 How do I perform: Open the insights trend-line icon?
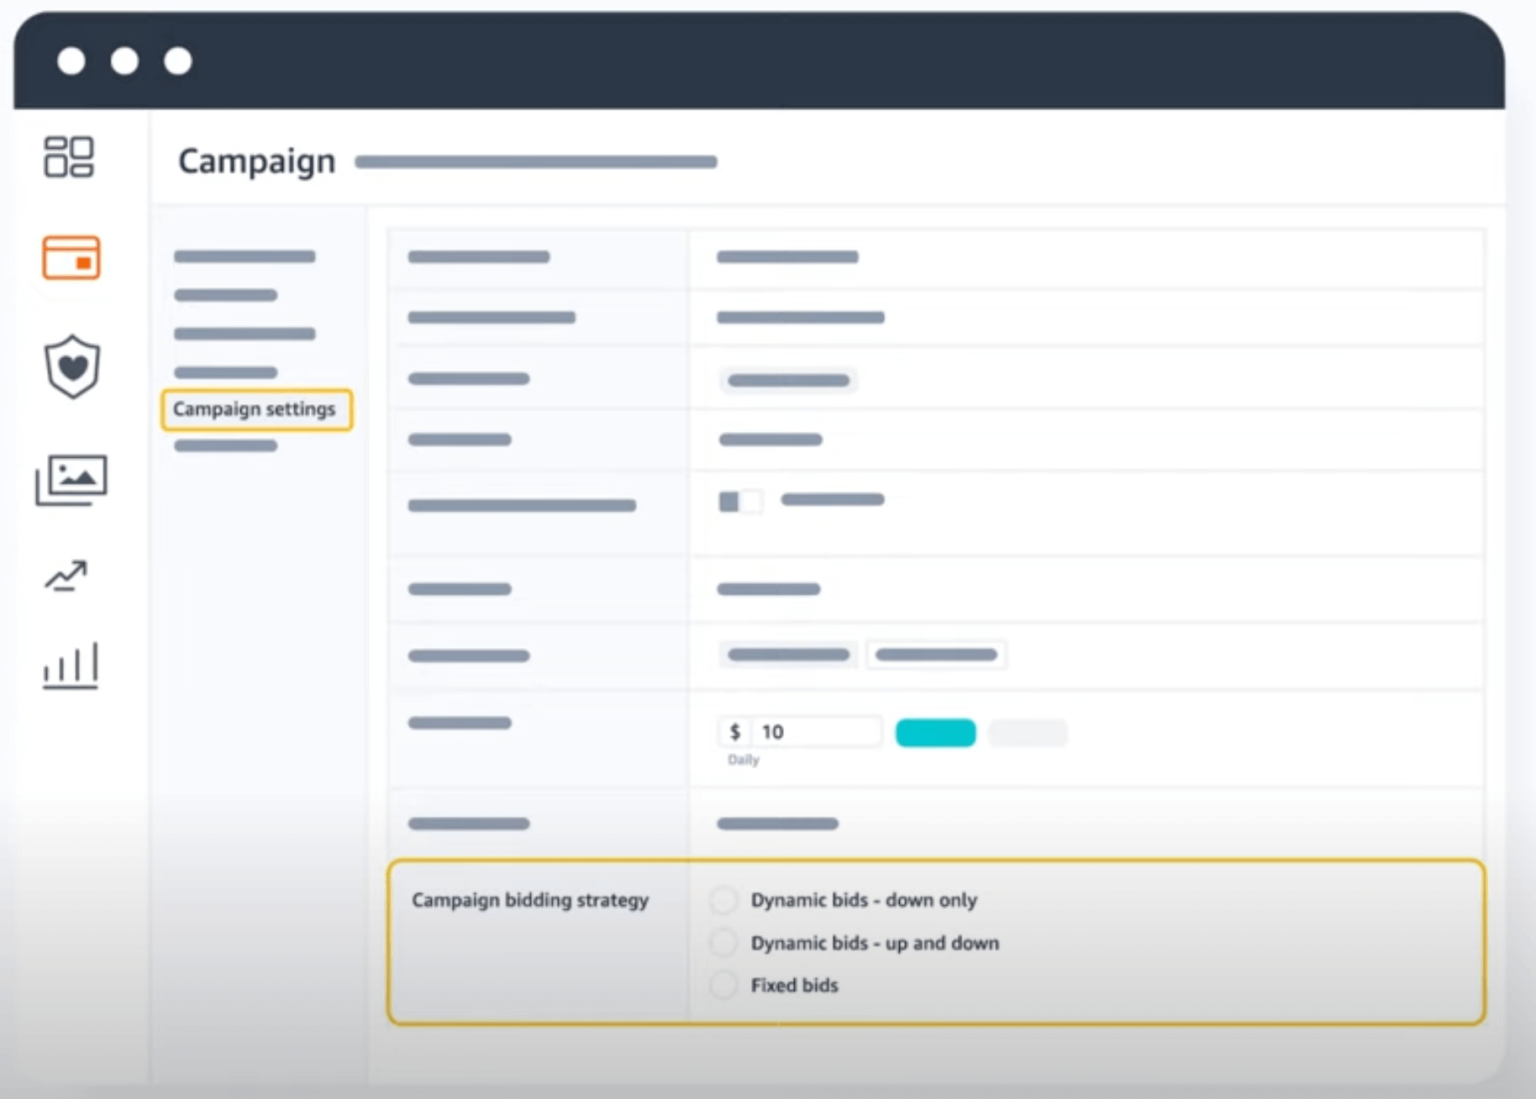click(x=66, y=576)
